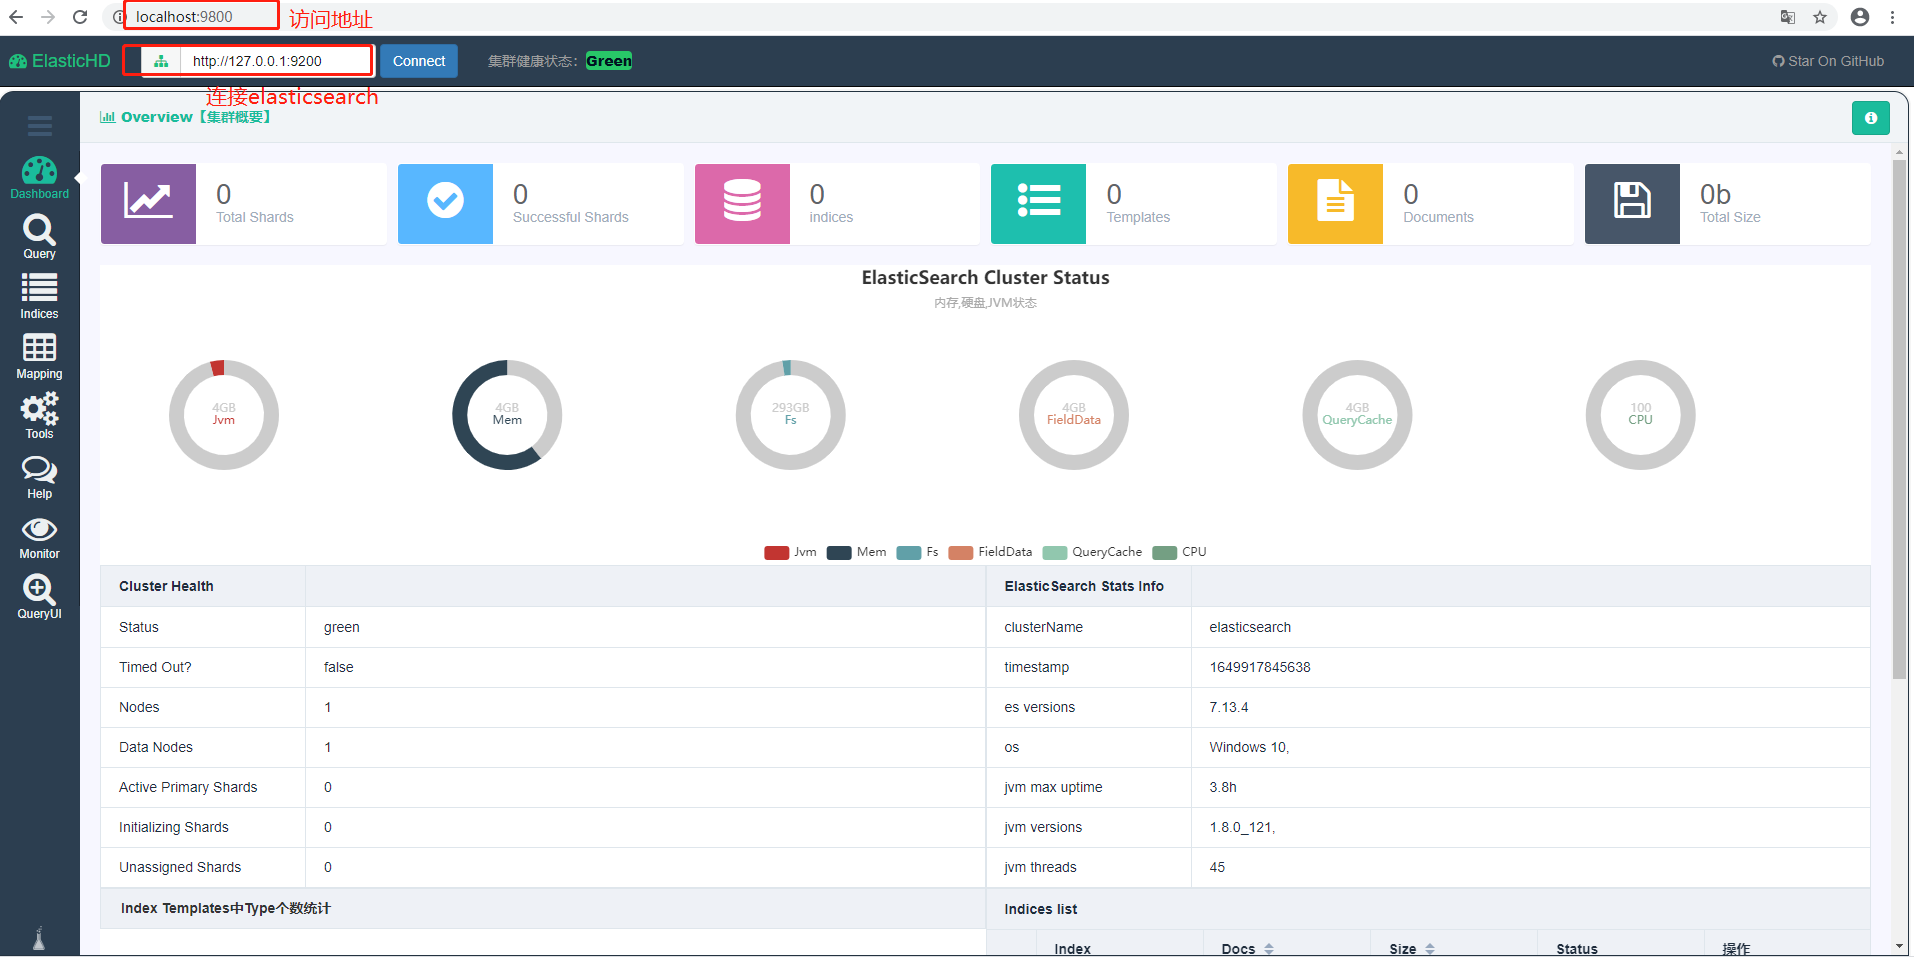Toggle FieldData legend entry

990,552
